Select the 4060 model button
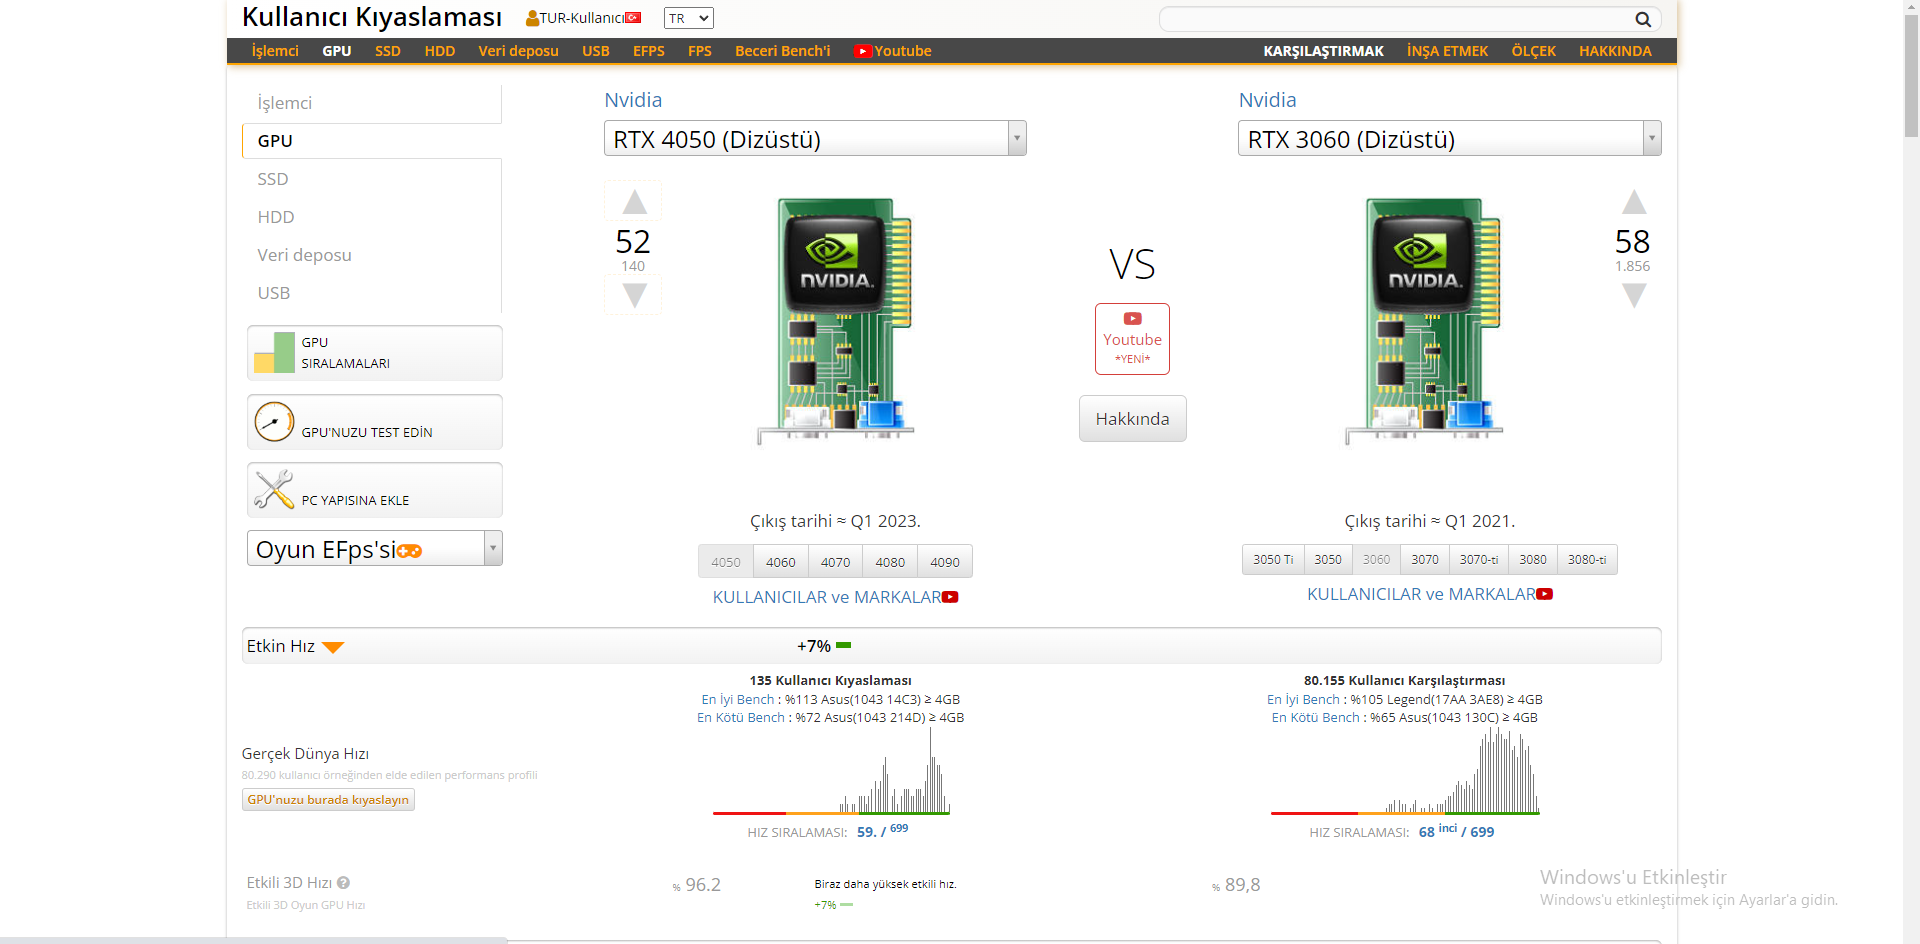 (x=781, y=562)
